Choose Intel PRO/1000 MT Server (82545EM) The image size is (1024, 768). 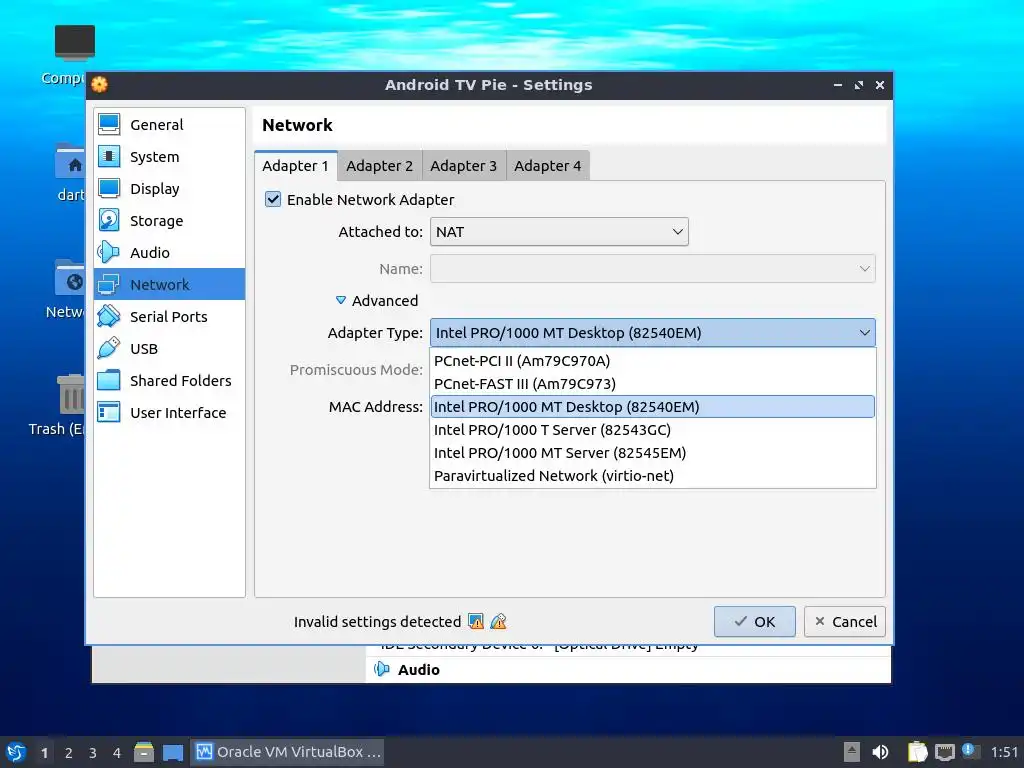652,453
